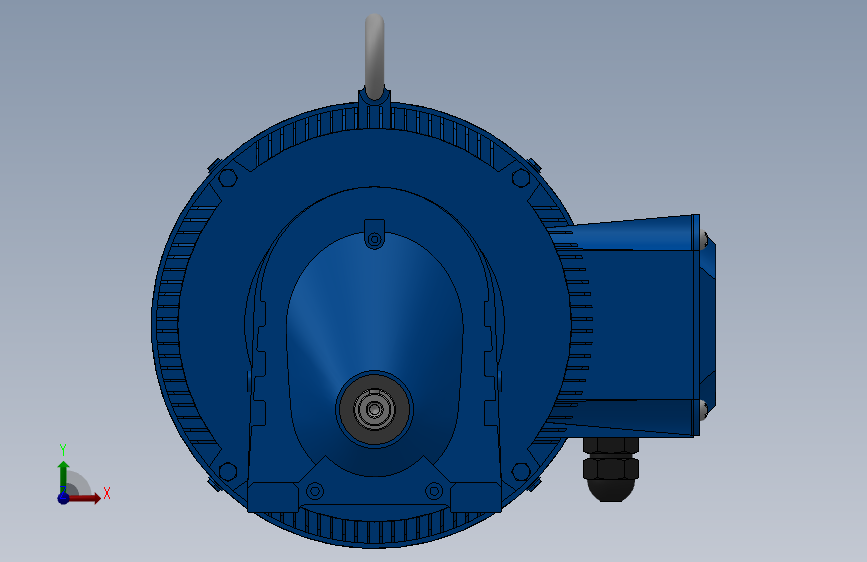Click the left mounting hole at gearbox base
Image resolution: width=867 pixels, height=562 pixels.
315,491
